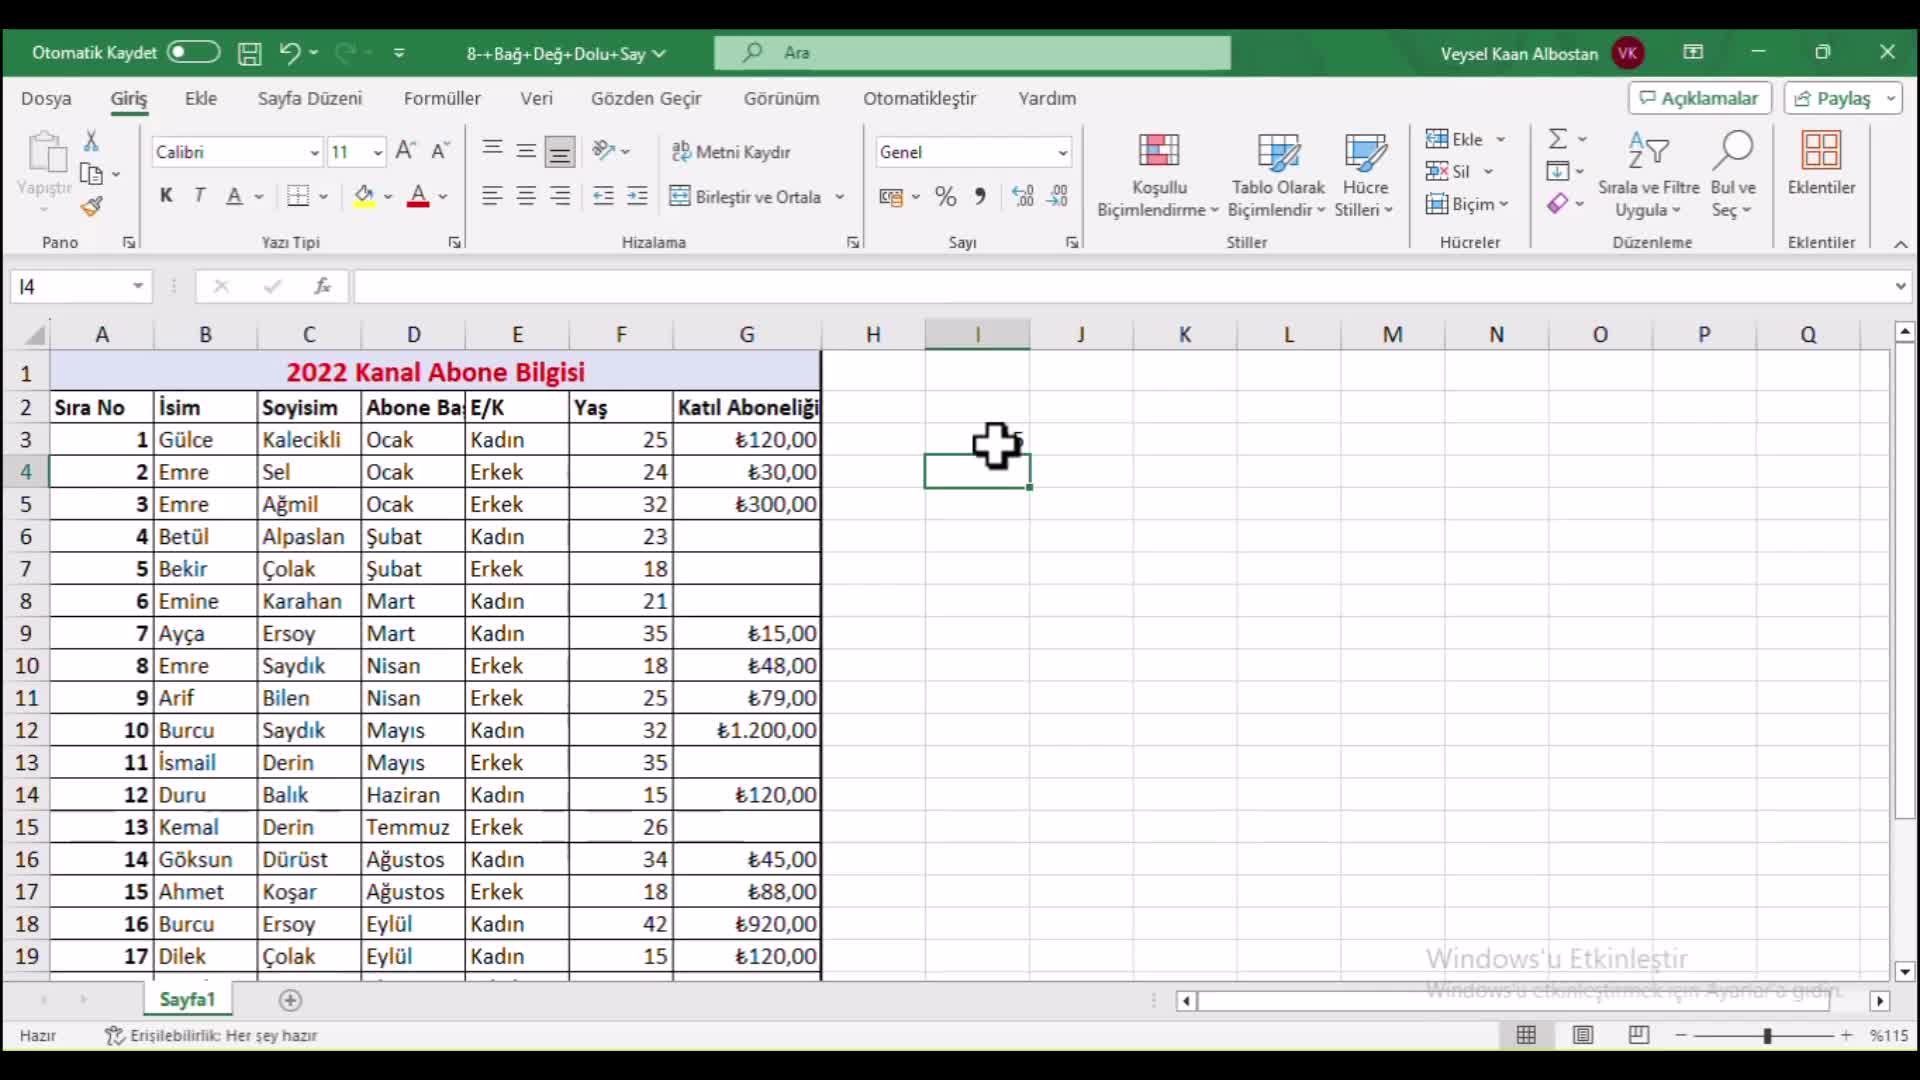This screenshot has height=1080, width=1920.
Task: Click vertical scrollbar down arrow
Action: 1905,971
